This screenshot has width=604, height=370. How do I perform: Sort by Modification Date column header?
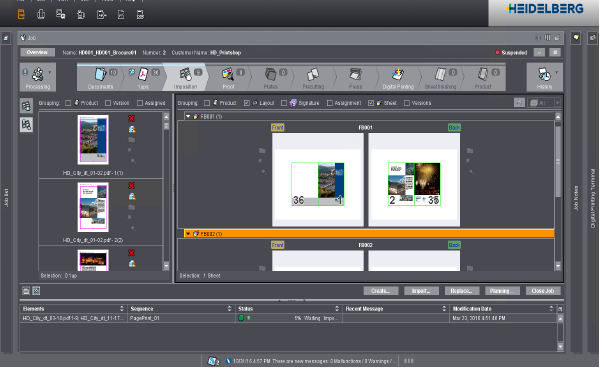[503, 309]
